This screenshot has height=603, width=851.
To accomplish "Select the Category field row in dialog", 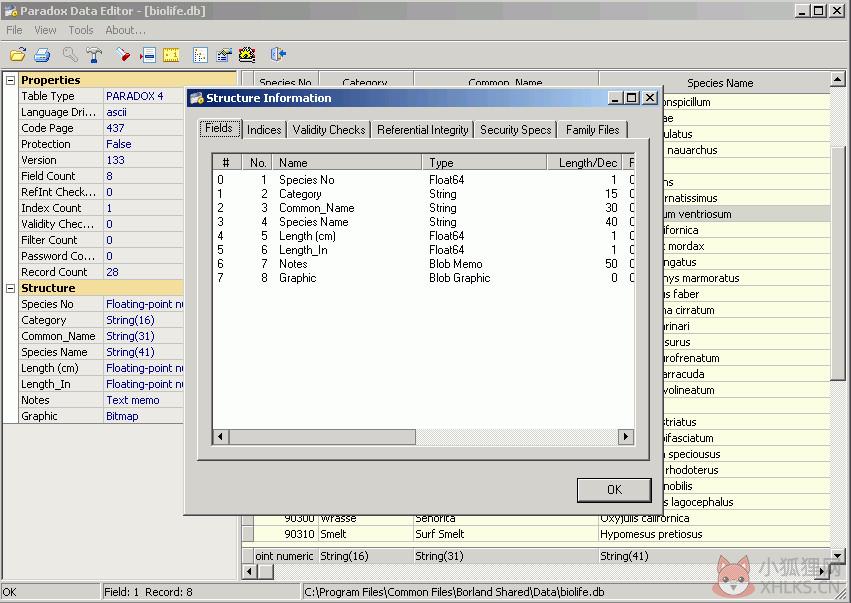I will pos(423,194).
